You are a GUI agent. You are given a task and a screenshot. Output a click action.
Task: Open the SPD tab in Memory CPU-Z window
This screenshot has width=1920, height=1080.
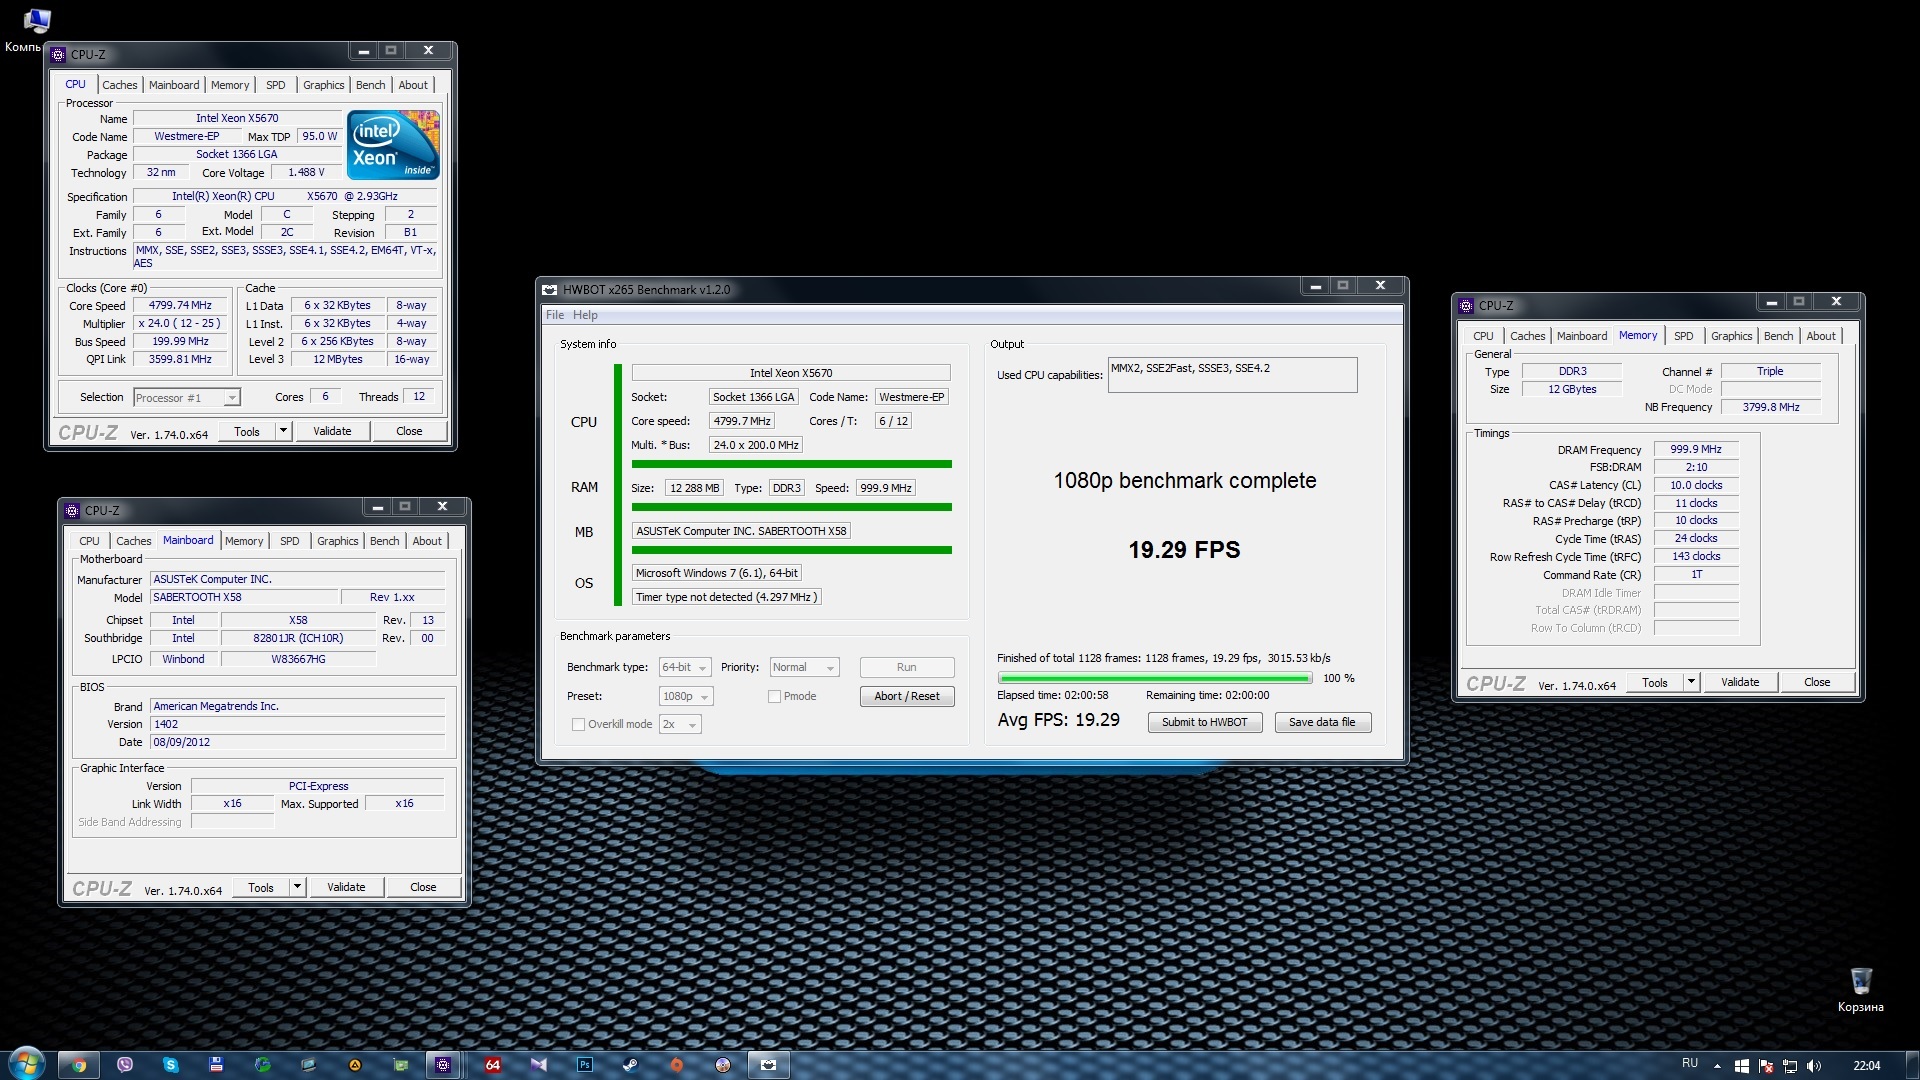tap(1684, 336)
